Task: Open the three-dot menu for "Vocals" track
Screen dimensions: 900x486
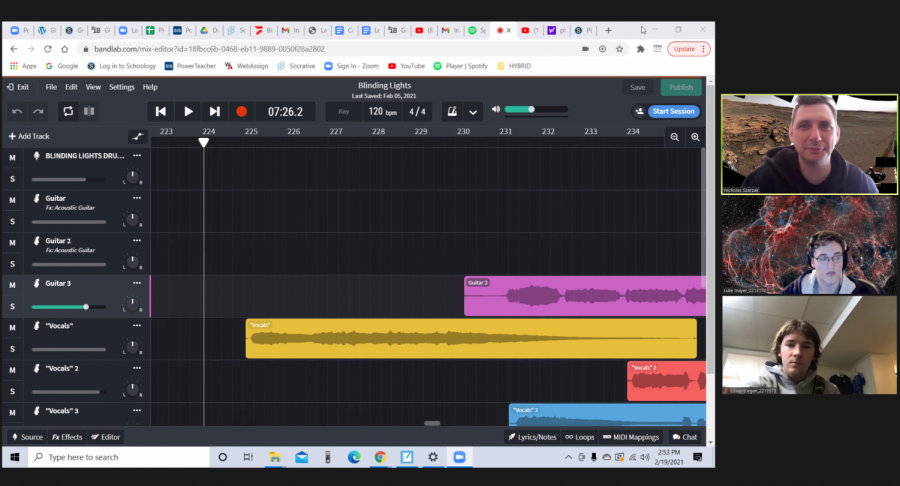Action: click(137, 325)
